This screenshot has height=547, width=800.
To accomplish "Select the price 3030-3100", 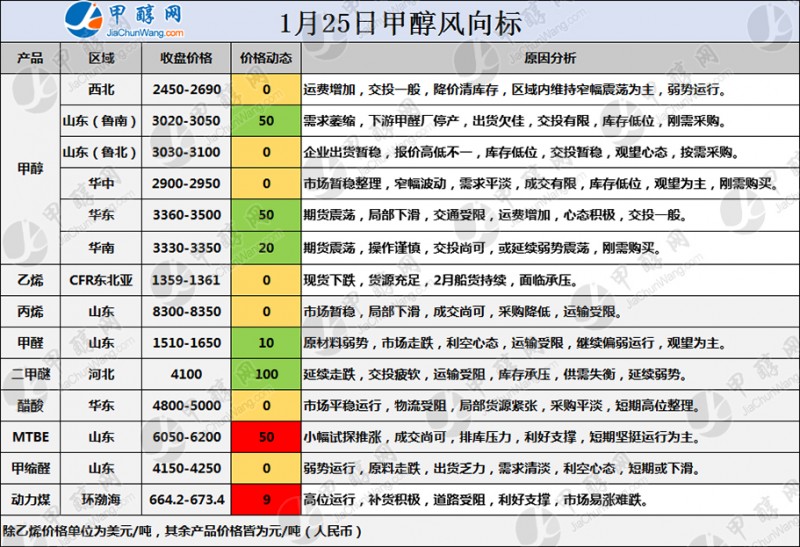I will (x=186, y=152).
